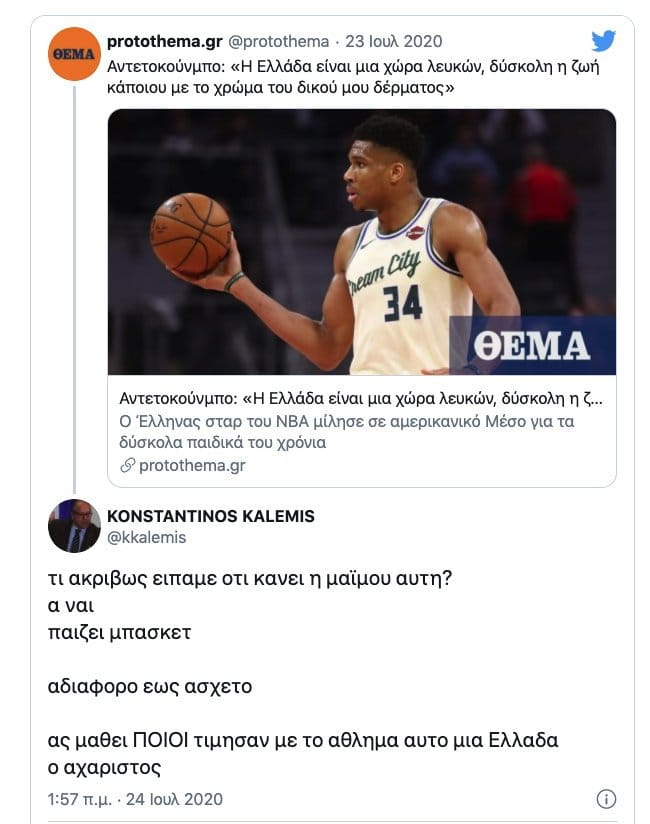The image size is (650, 824).
Task: Click the reply line ending ο αχαριστος
Action: 105,768
